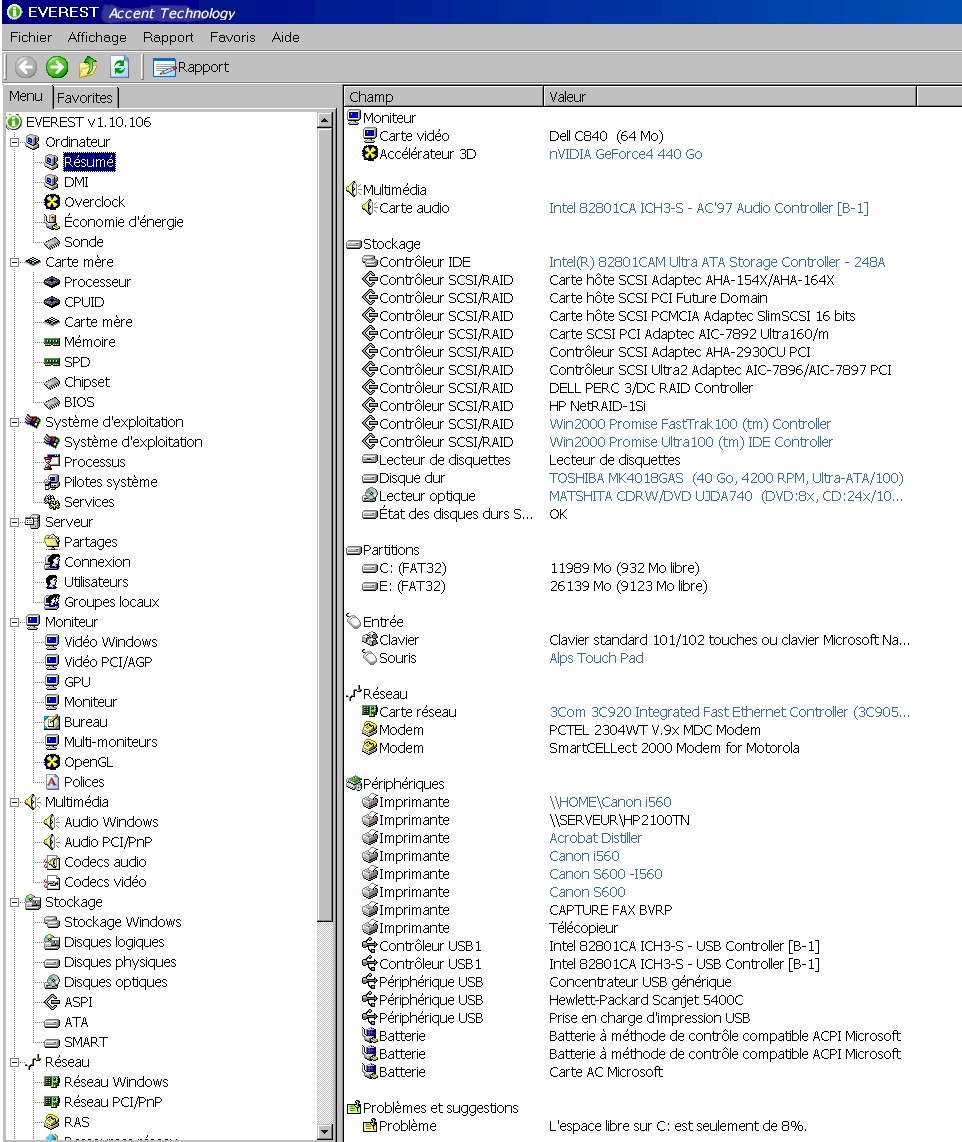The width and height of the screenshot is (962, 1142).
Task: Collapse the Multimédia tree node
Action: (x=15, y=802)
